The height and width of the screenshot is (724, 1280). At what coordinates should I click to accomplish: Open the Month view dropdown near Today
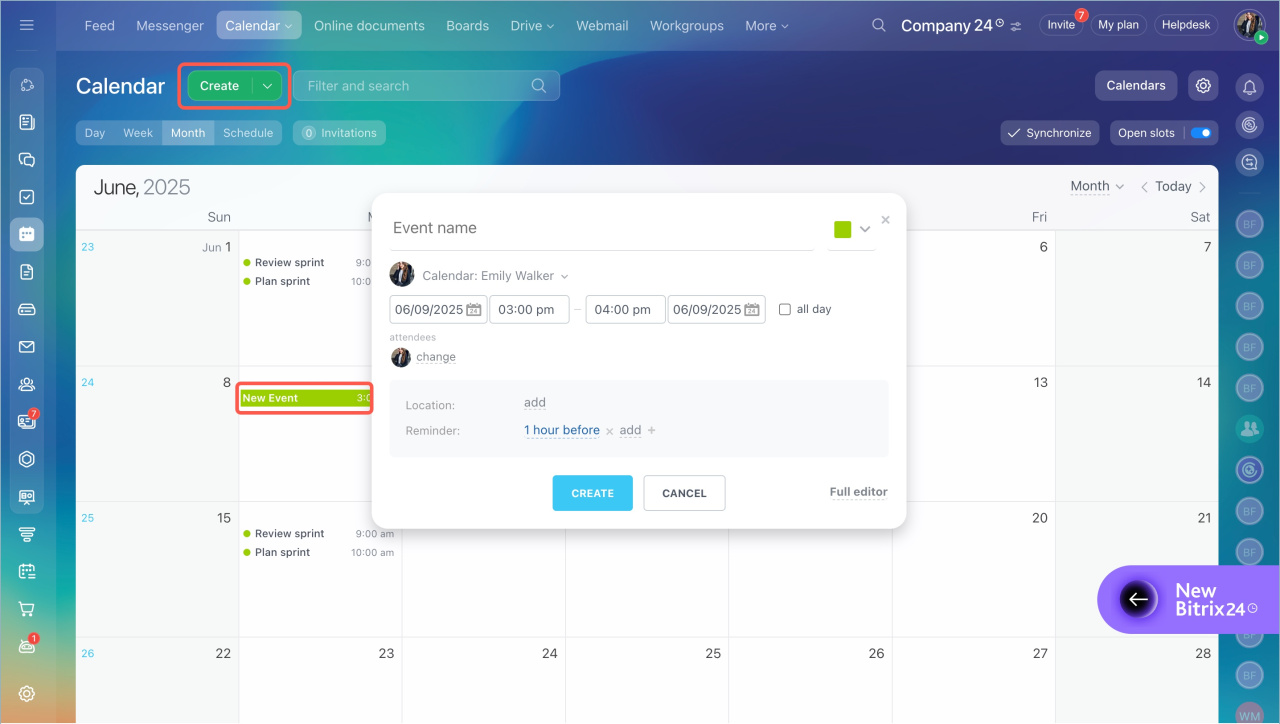[1097, 186]
